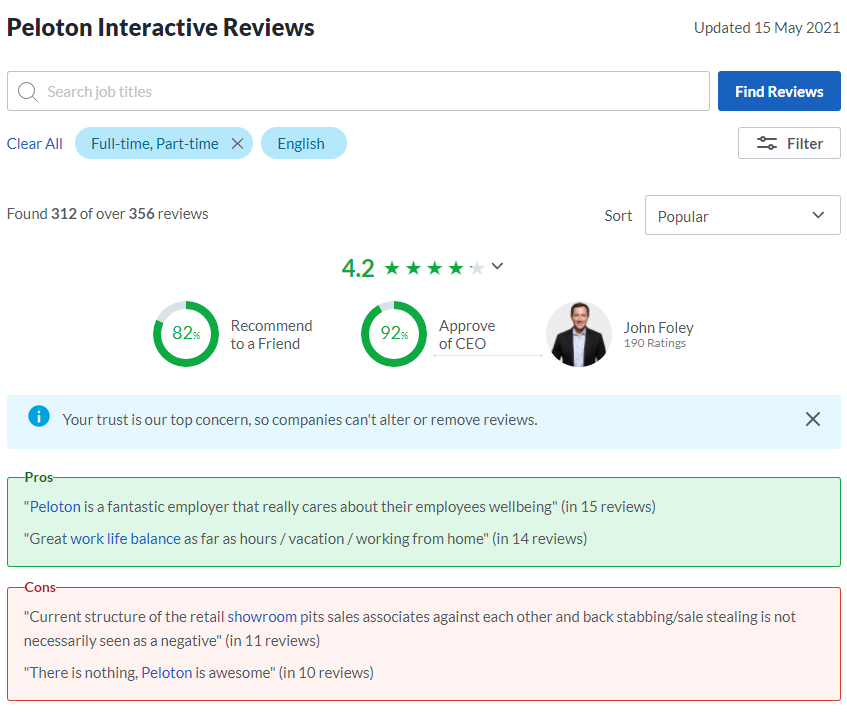Click the green star rating row
847x716 pixels.
point(434,268)
